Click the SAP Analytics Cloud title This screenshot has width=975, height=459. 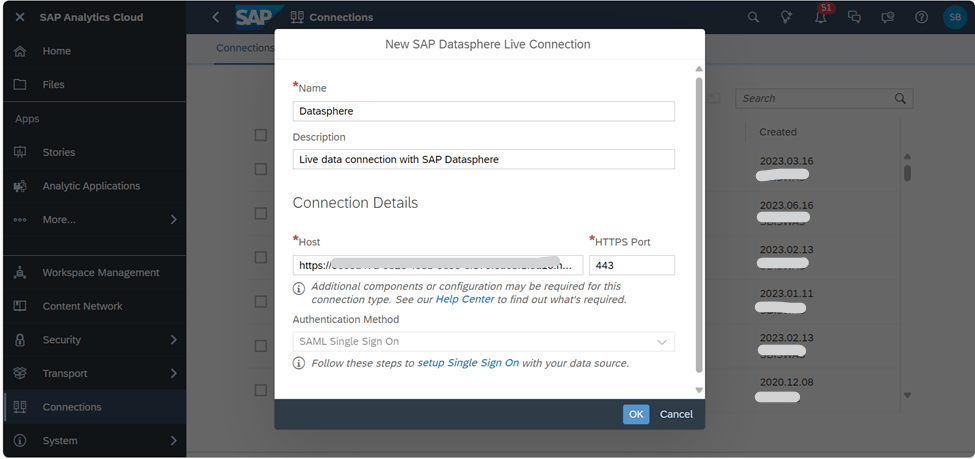[91, 17]
